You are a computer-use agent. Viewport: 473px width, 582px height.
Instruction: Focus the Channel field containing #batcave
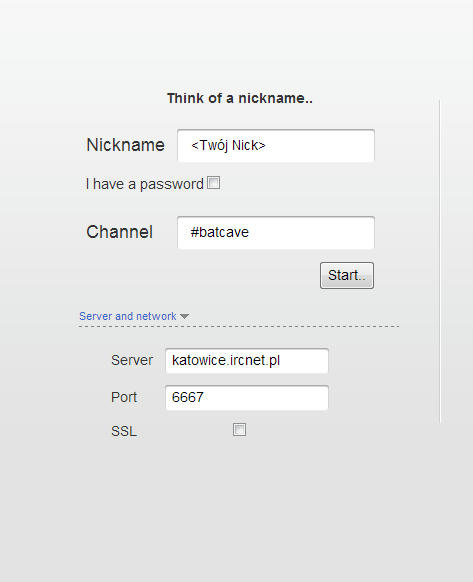(276, 233)
